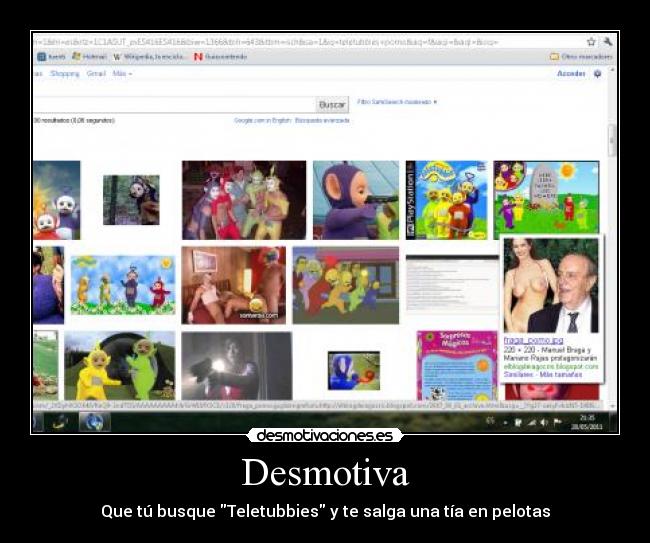Open the Wikipedia bookmark
The height and width of the screenshot is (543, 650).
(x=150, y=57)
